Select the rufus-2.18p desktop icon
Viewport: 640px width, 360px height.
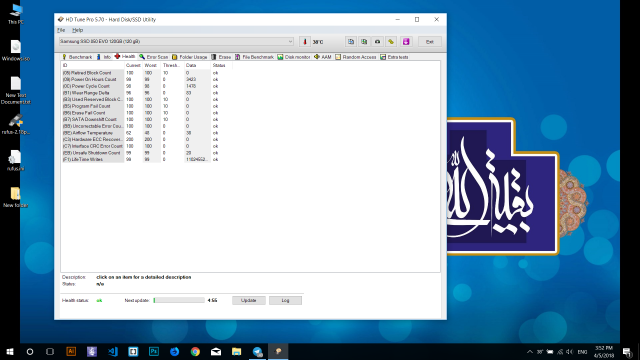16,124
